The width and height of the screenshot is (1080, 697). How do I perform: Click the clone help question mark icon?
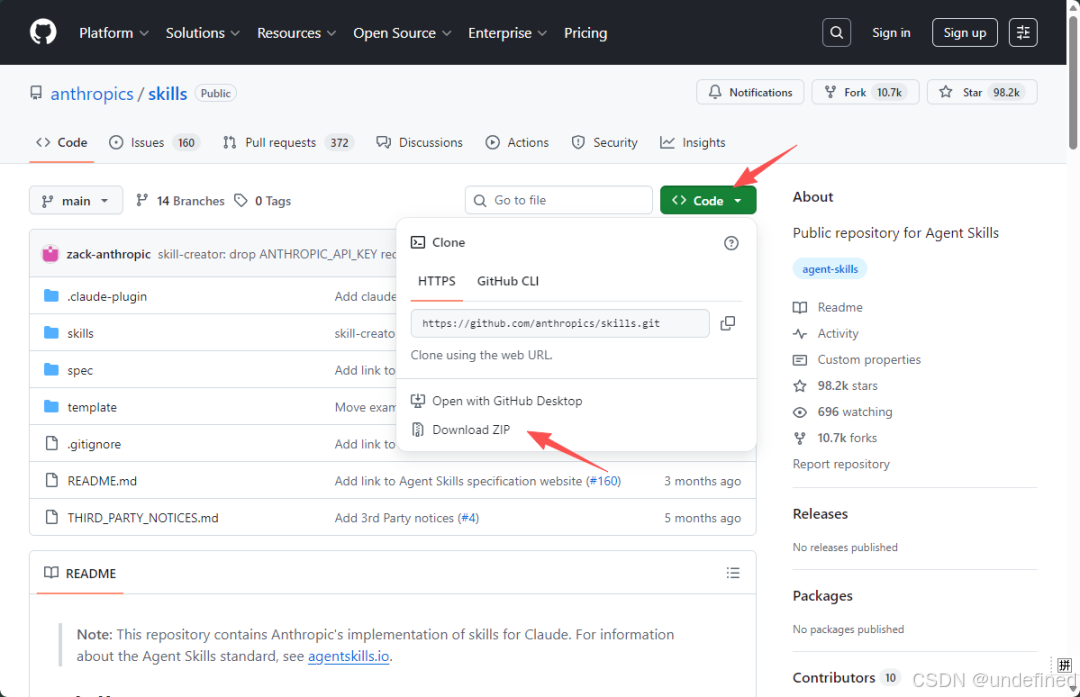tap(731, 243)
